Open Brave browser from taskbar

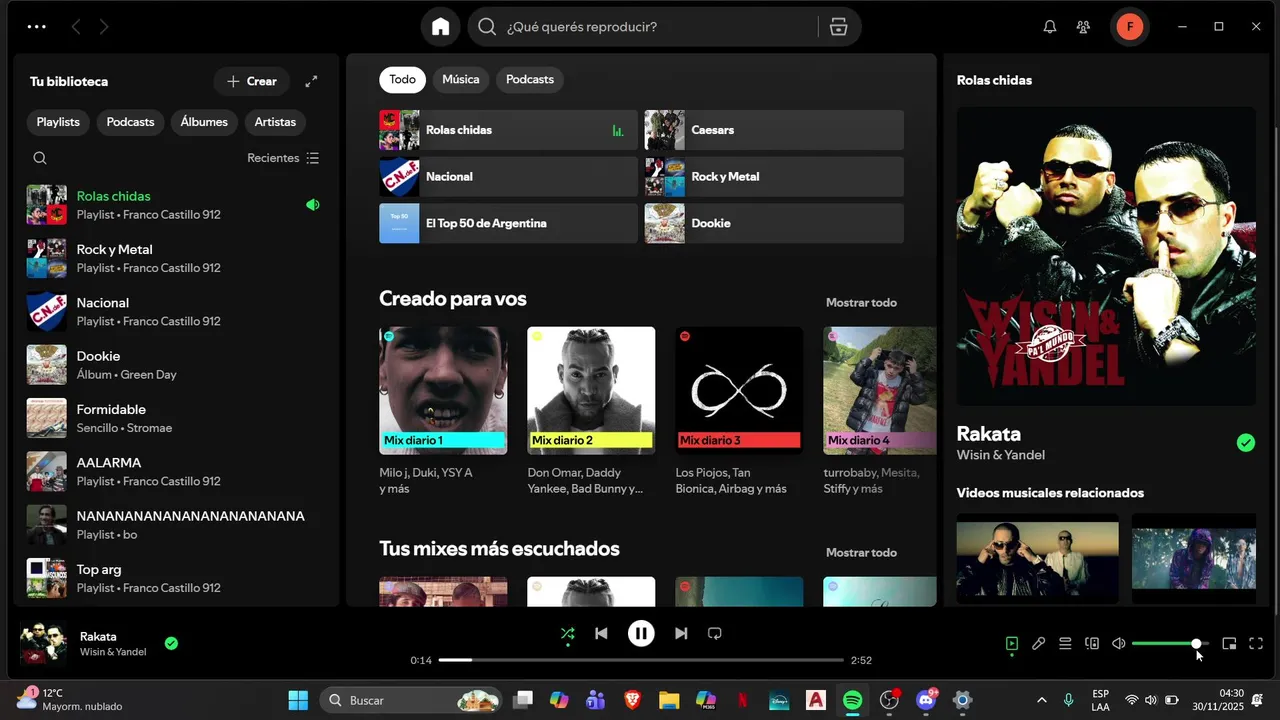pyautogui.click(x=632, y=700)
